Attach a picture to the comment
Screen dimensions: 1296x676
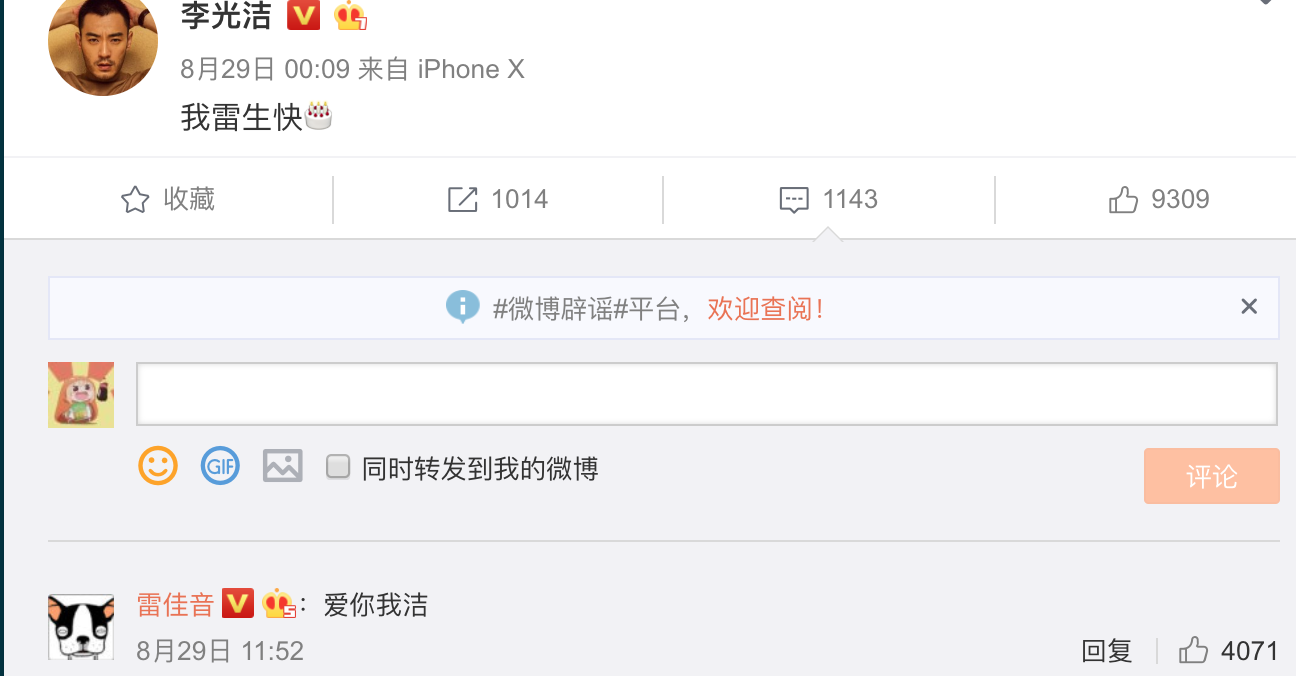(x=283, y=466)
